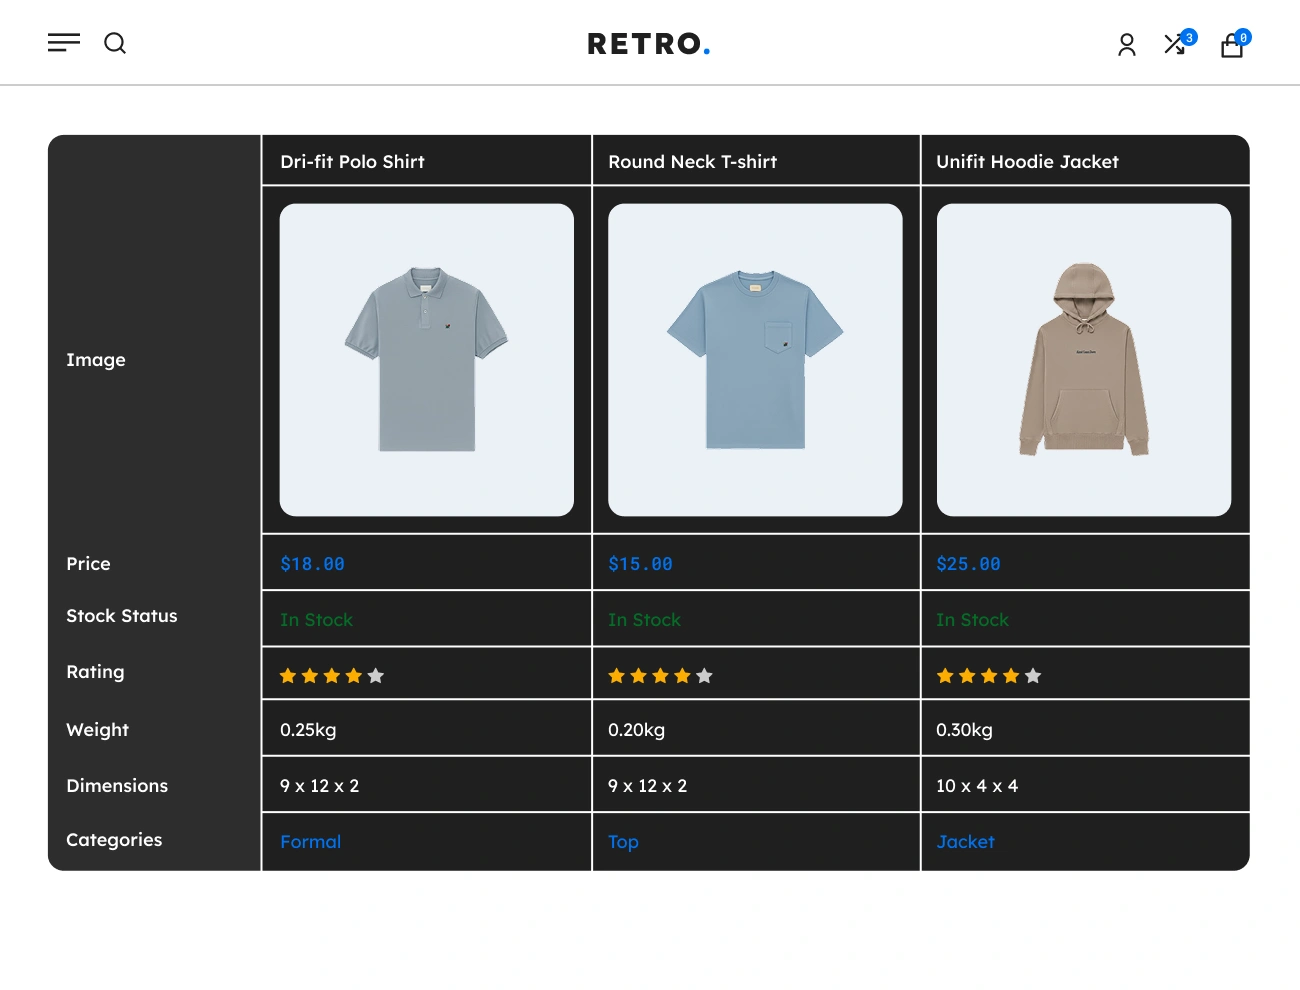The width and height of the screenshot is (1300, 990).
Task: Click the Weight row label
Action: point(97,730)
